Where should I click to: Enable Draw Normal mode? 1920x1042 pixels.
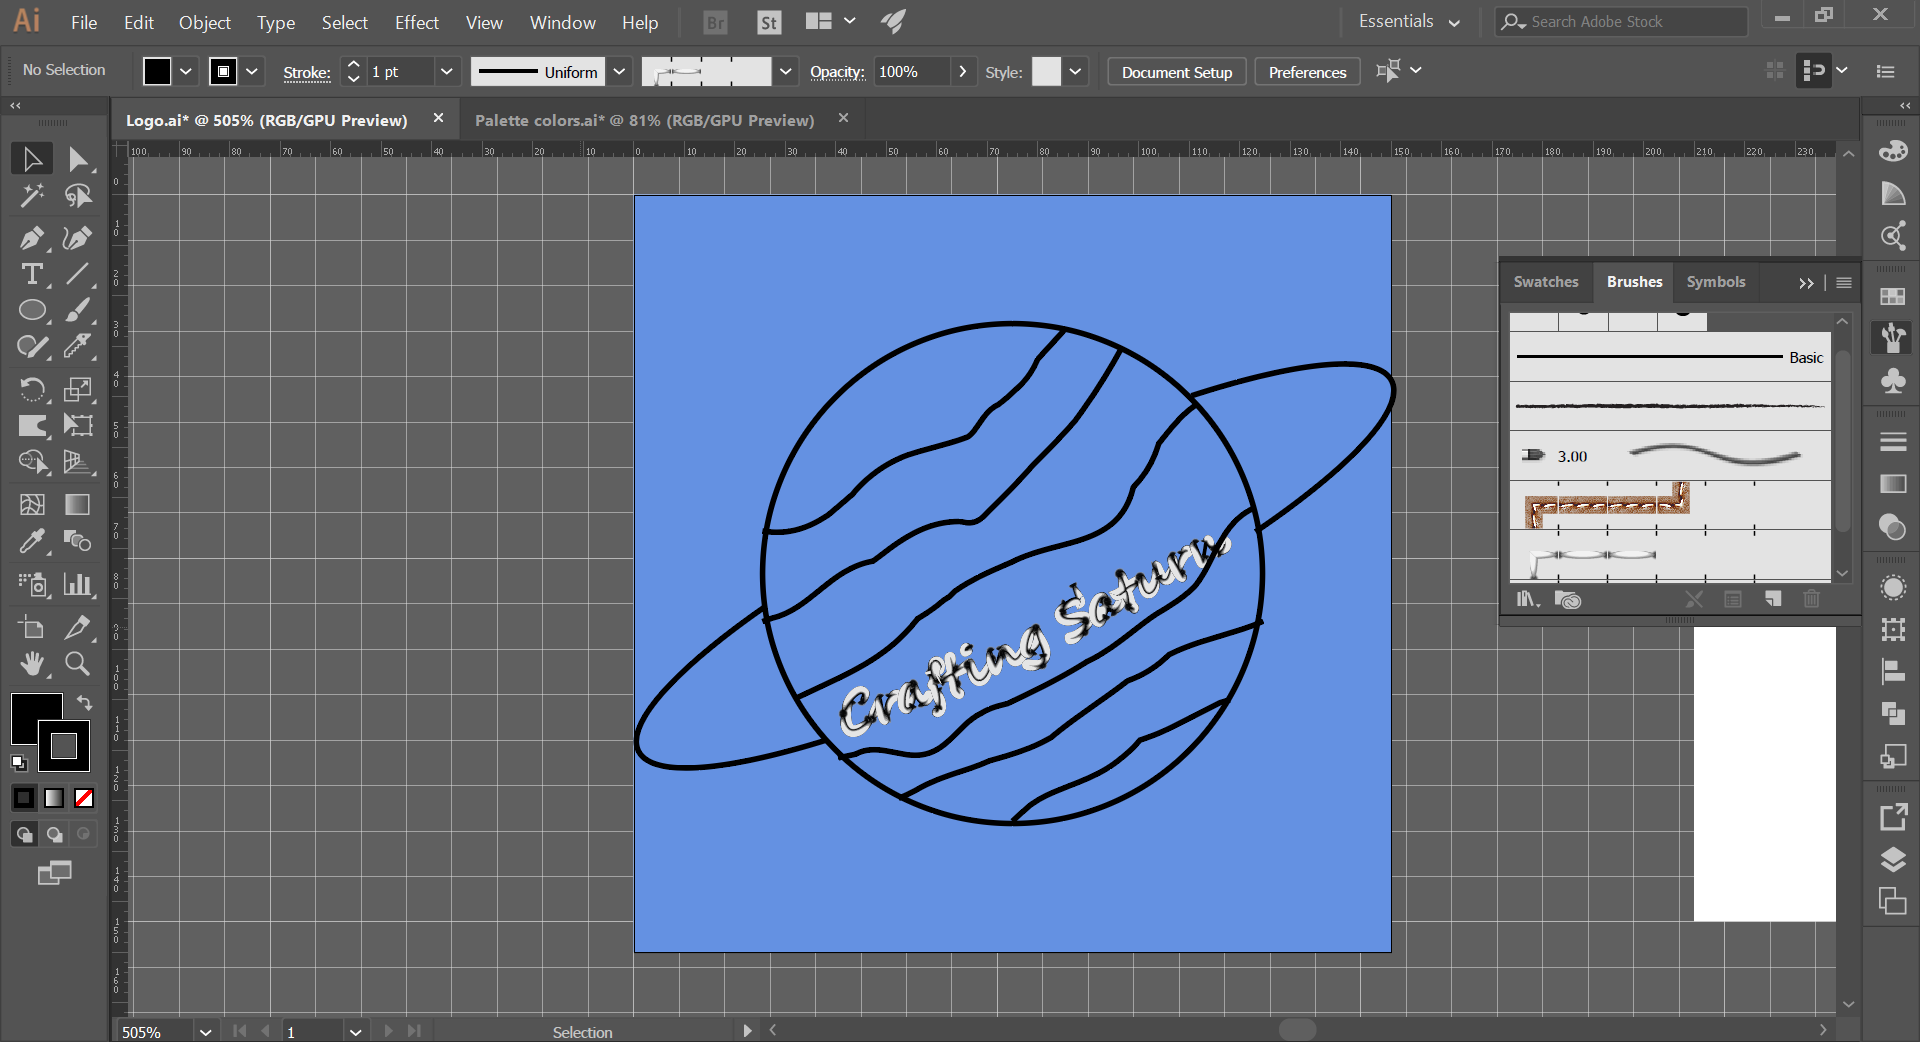(x=24, y=834)
